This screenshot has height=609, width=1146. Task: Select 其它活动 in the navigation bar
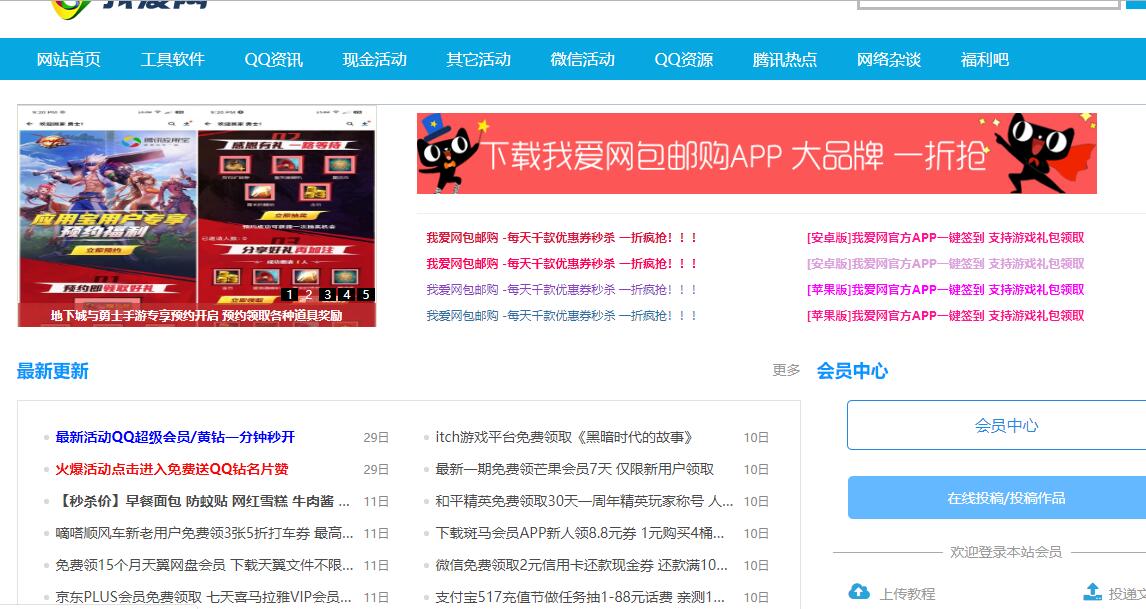coord(478,59)
